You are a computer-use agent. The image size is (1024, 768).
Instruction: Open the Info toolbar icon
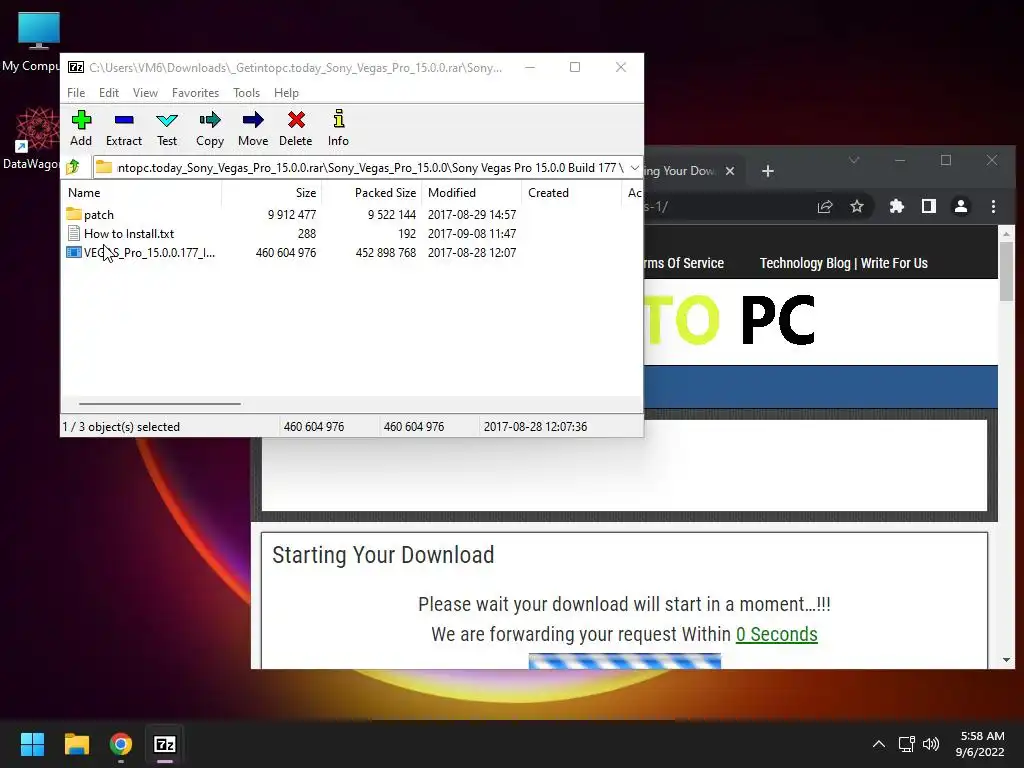pyautogui.click(x=338, y=128)
